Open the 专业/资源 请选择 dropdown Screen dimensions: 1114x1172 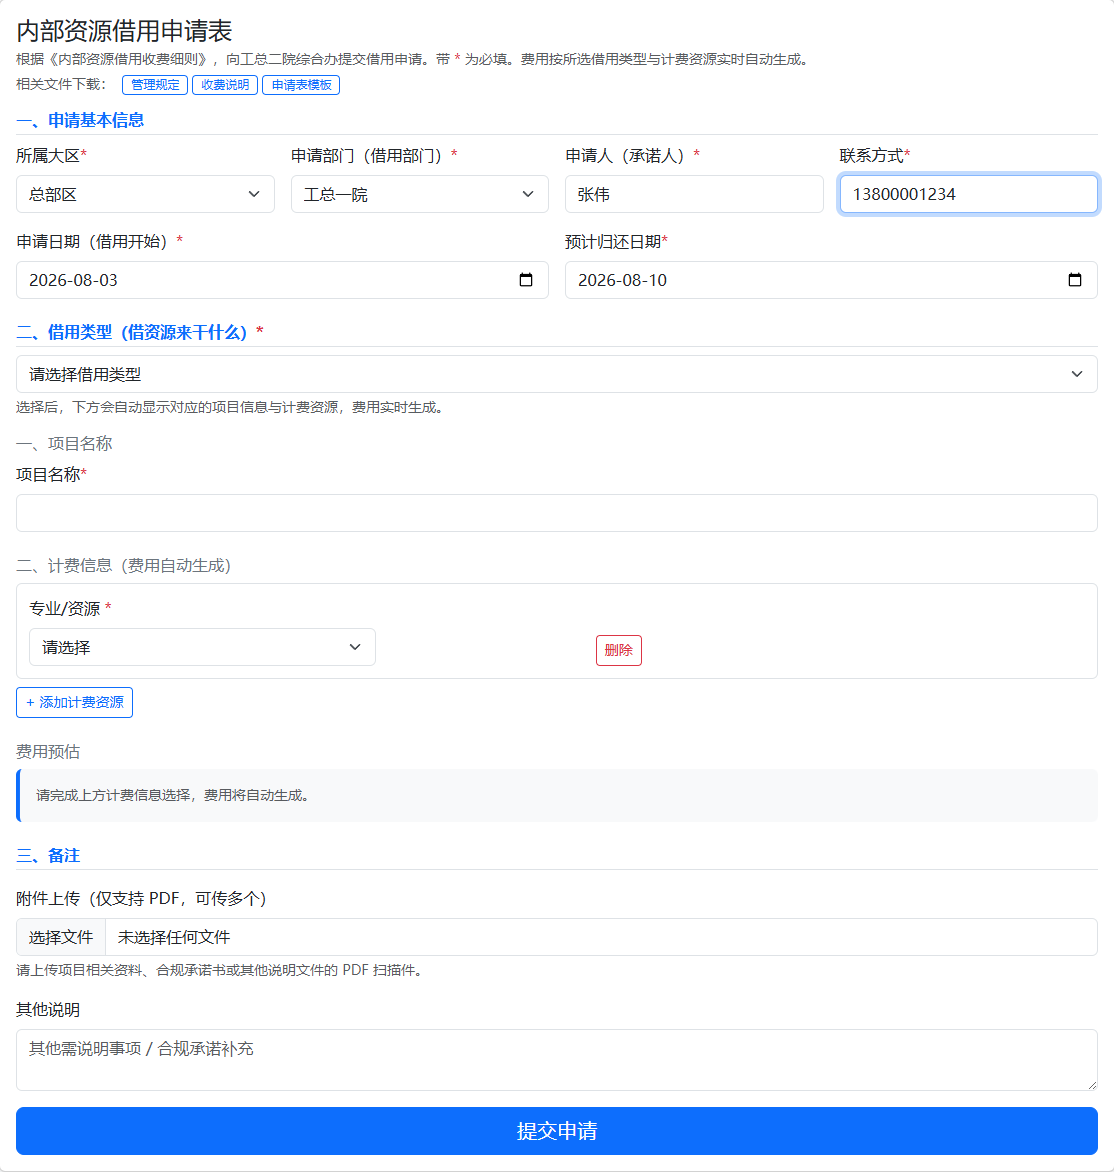click(x=202, y=647)
